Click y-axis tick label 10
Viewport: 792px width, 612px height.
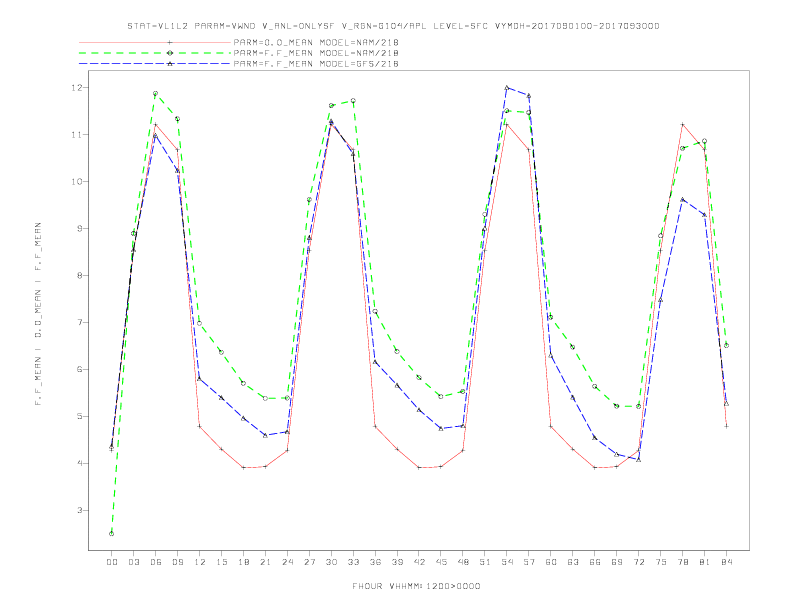click(x=76, y=181)
